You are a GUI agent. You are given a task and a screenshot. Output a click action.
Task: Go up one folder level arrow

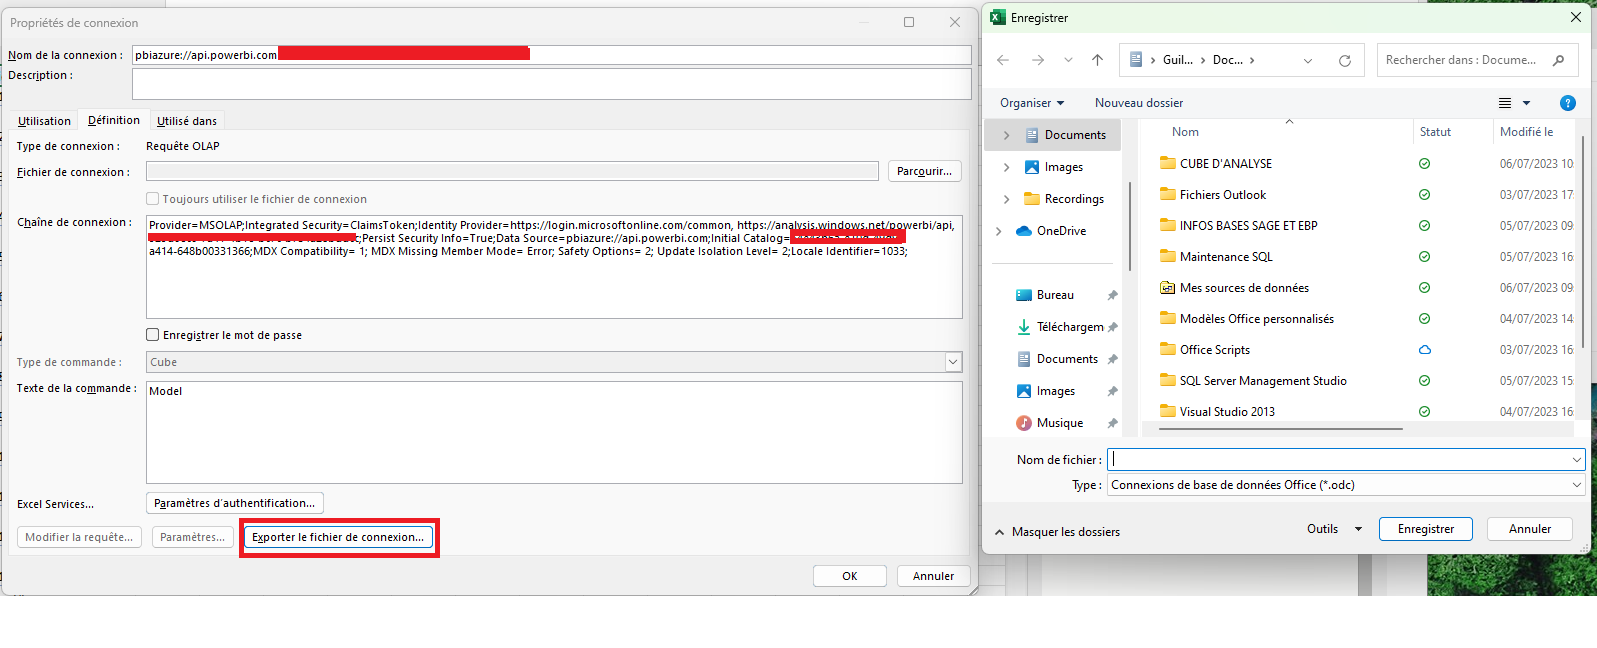[1097, 60]
